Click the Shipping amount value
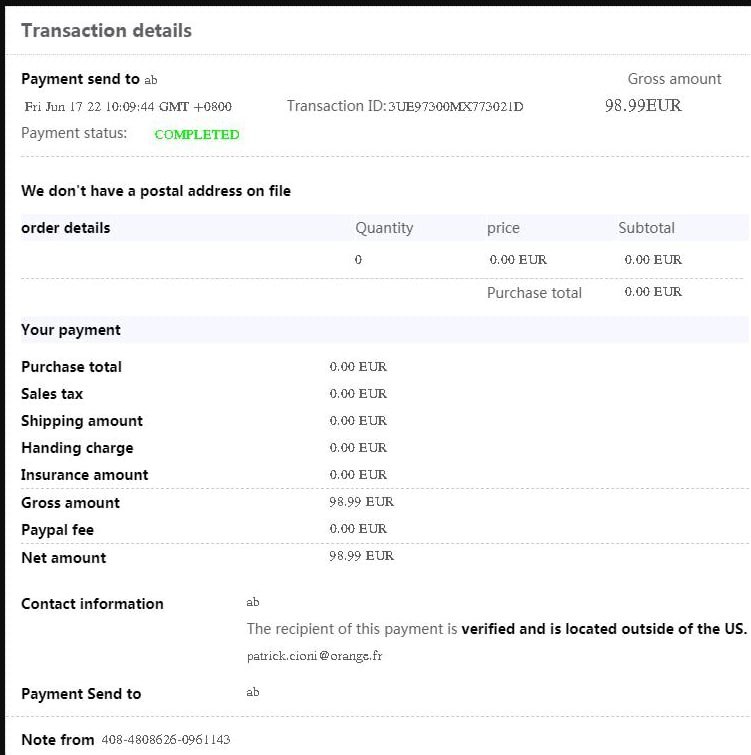Viewport: 751px width, 755px height. (x=358, y=421)
